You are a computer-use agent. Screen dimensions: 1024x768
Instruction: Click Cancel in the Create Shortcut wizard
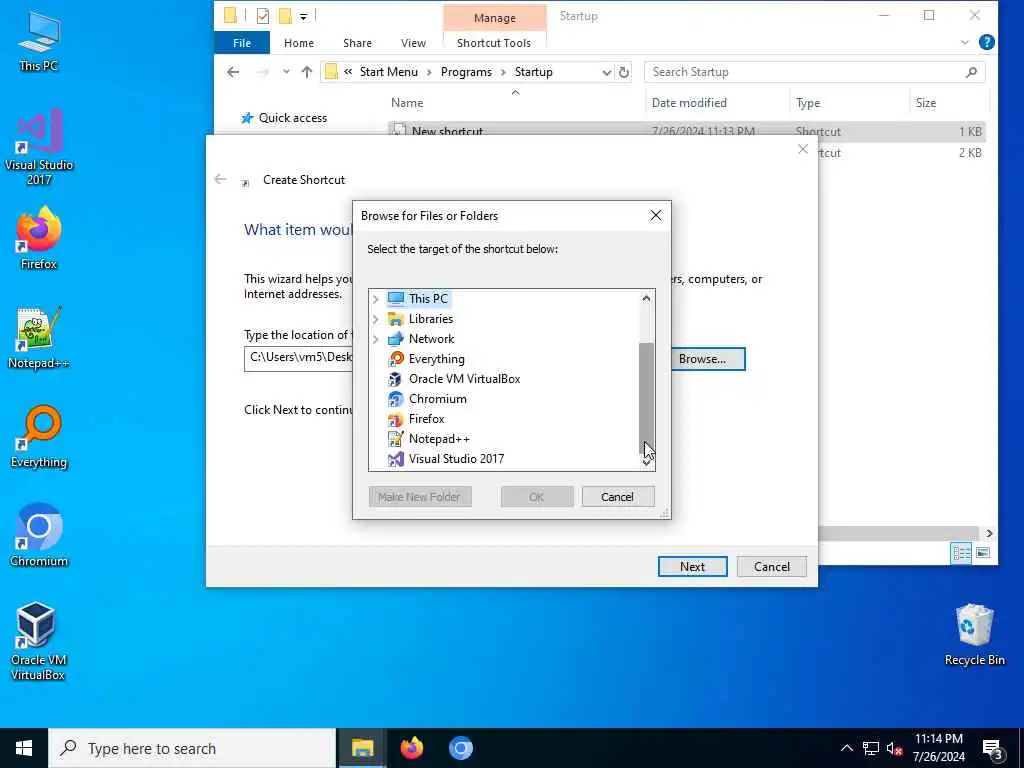tap(772, 566)
